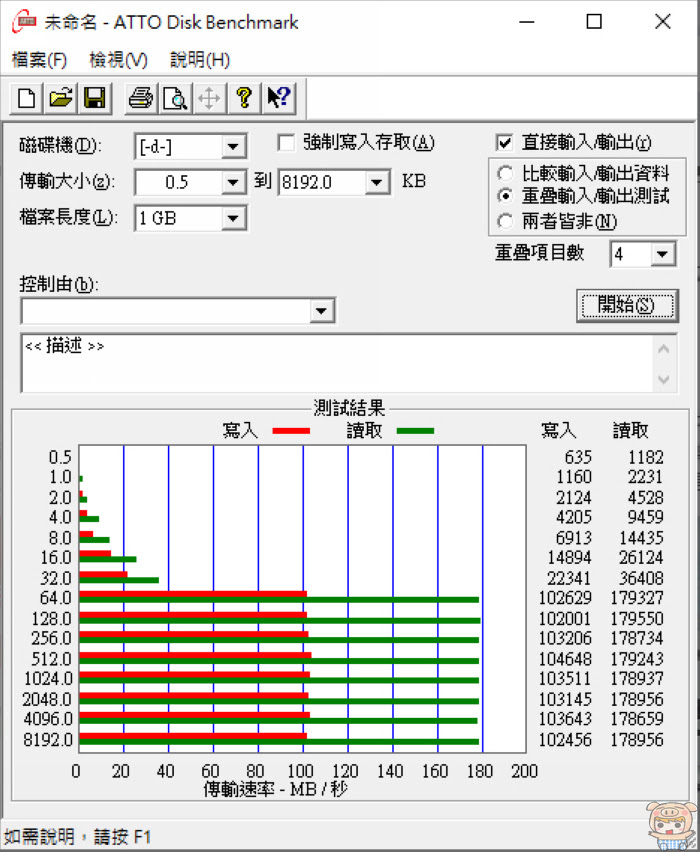Click the read value 179550
This screenshot has height=852, width=700.
point(637,618)
